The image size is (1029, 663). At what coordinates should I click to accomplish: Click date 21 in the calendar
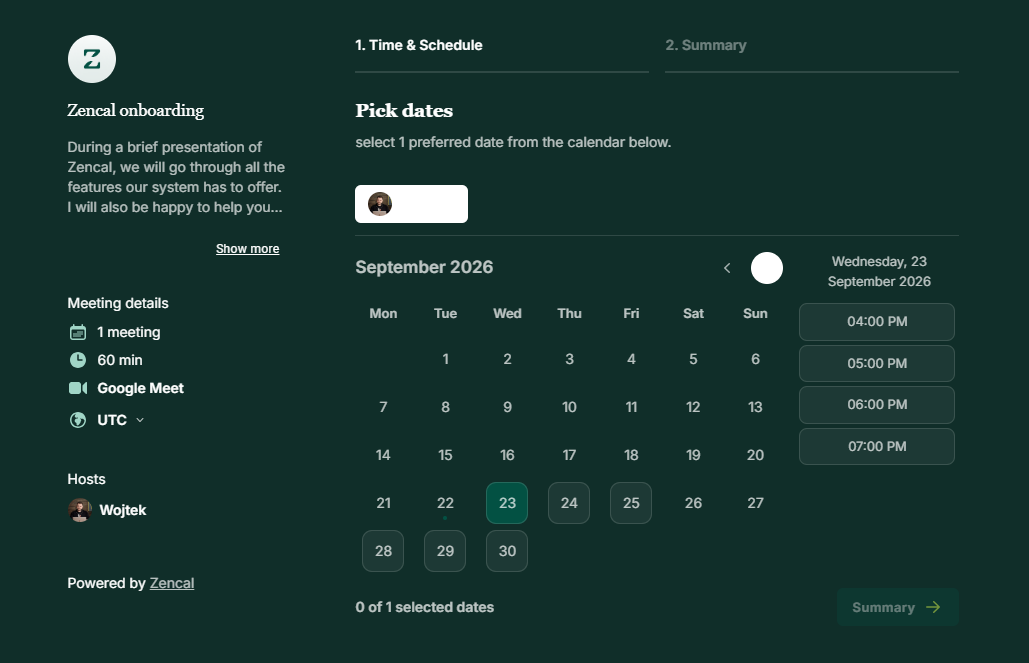pyautogui.click(x=383, y=503)
